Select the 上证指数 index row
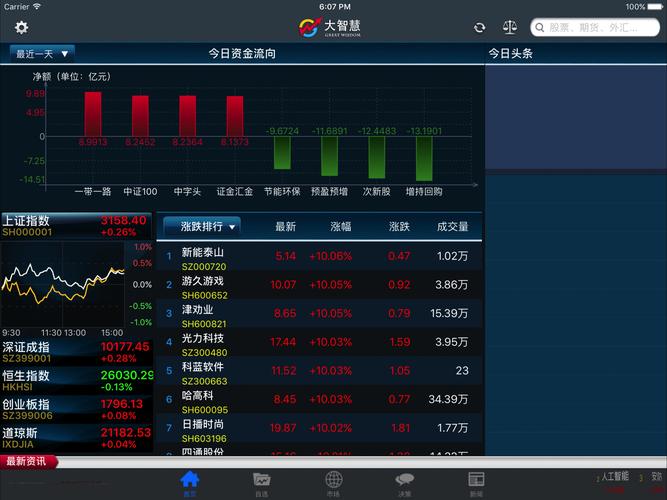This screenshot has height=500, width=667. coord(77,225)
